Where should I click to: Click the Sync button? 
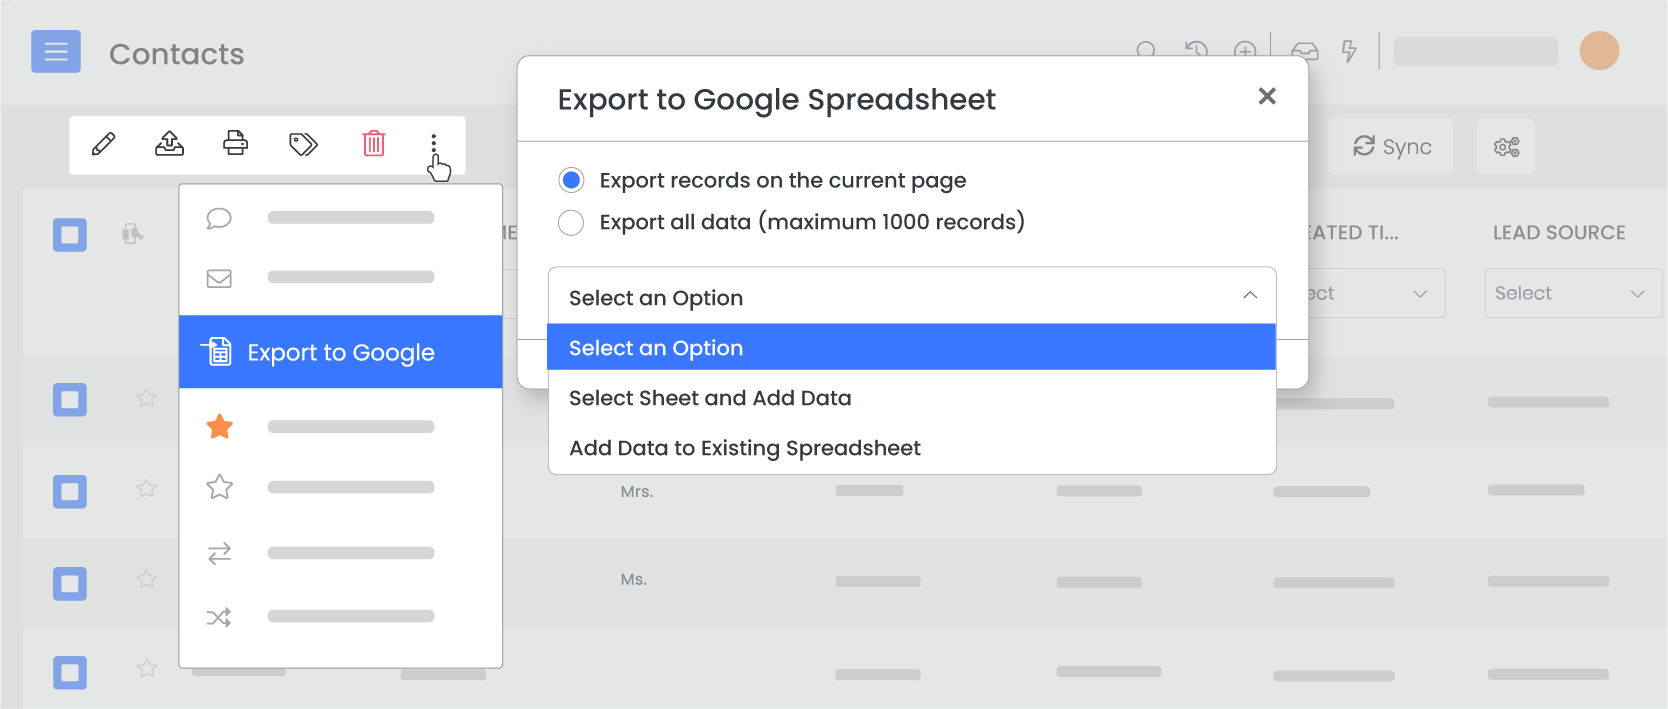click(1391, 146)
